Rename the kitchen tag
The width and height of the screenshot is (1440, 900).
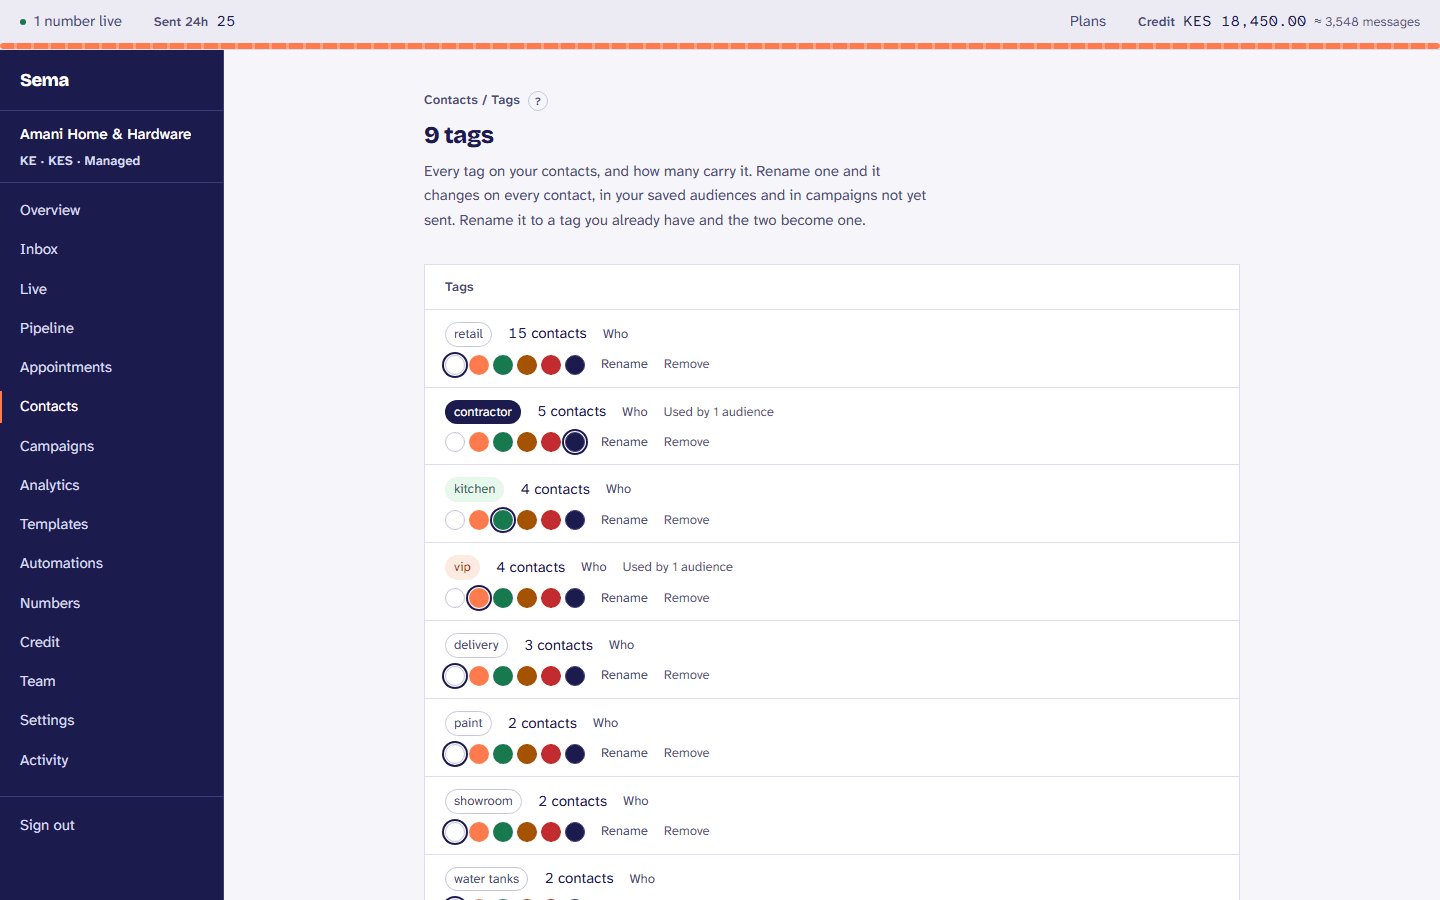click(x=624, y=520)
